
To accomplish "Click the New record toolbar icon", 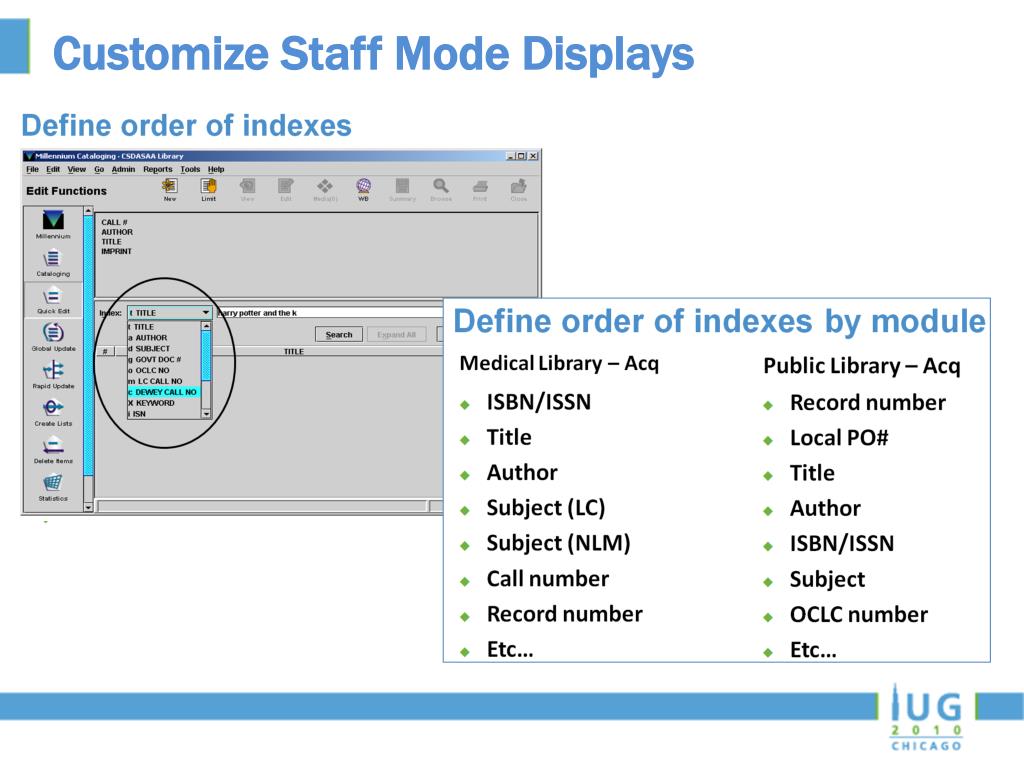I will point(170,189).
